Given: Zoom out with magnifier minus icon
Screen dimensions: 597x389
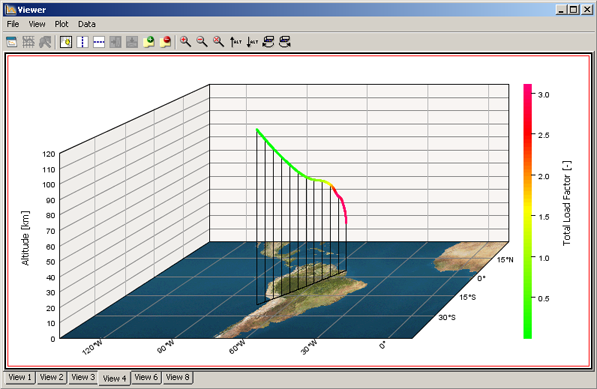Looking at the screenshot, I should tap(202, 42).
